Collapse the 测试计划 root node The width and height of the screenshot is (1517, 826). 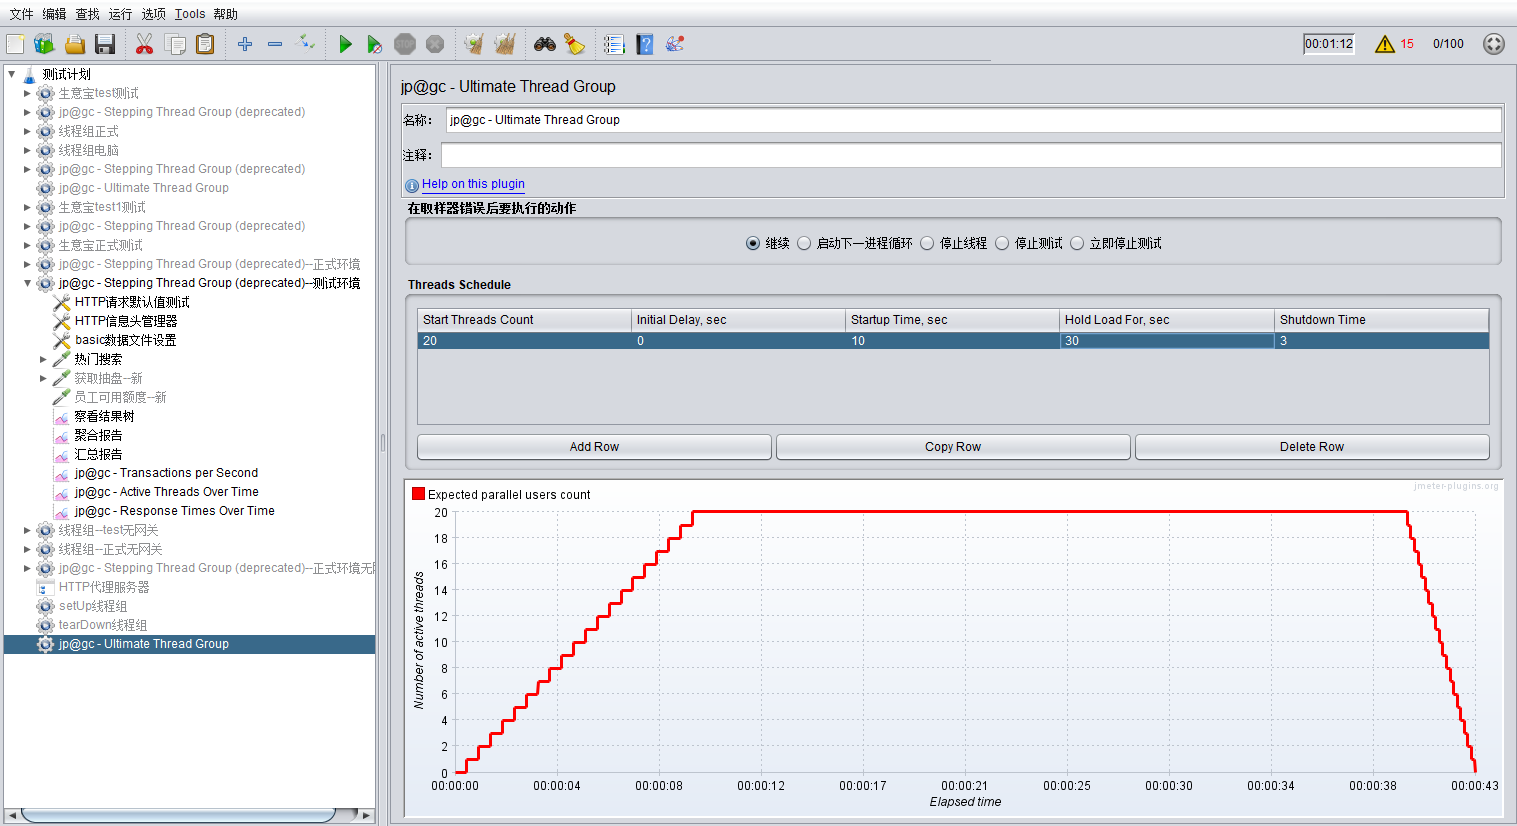pyautogui.click(x=12, y=74)
